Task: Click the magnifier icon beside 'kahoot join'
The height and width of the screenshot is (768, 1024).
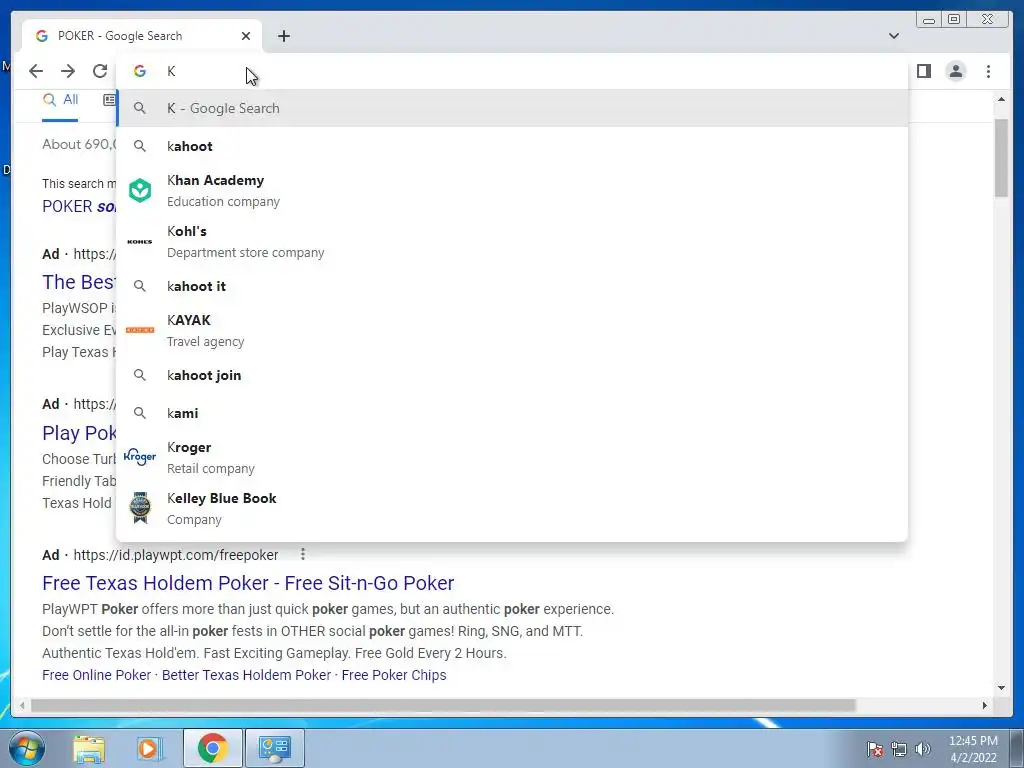Action: click(140, 375)
